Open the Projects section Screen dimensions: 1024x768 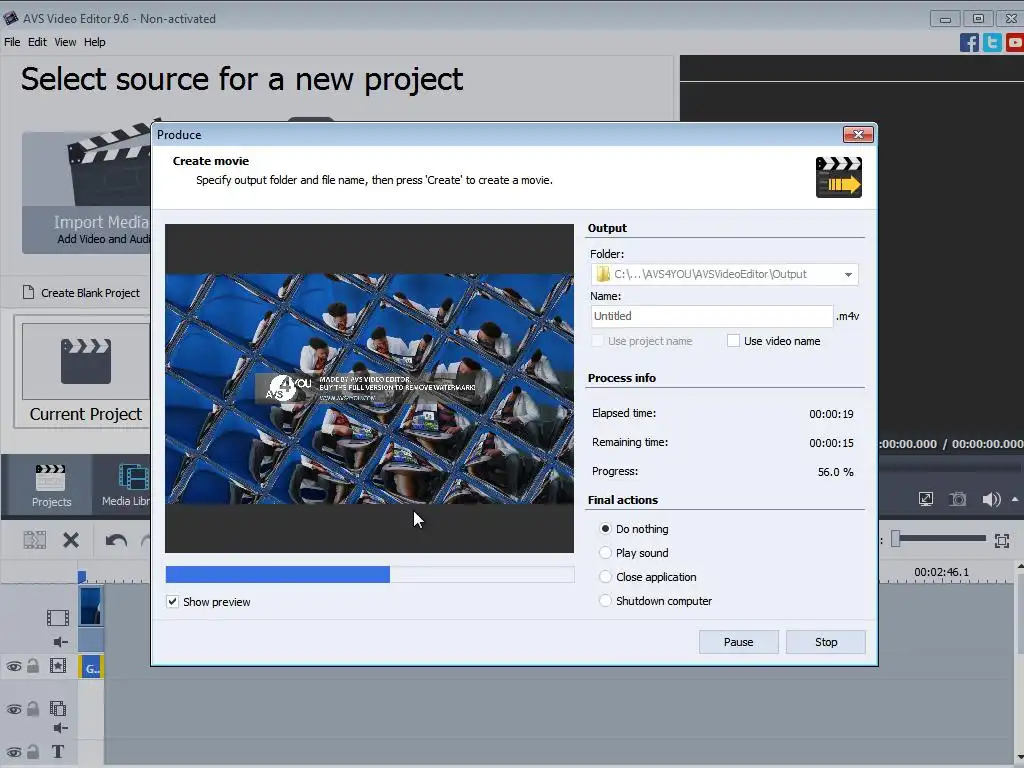click(51, 485)
